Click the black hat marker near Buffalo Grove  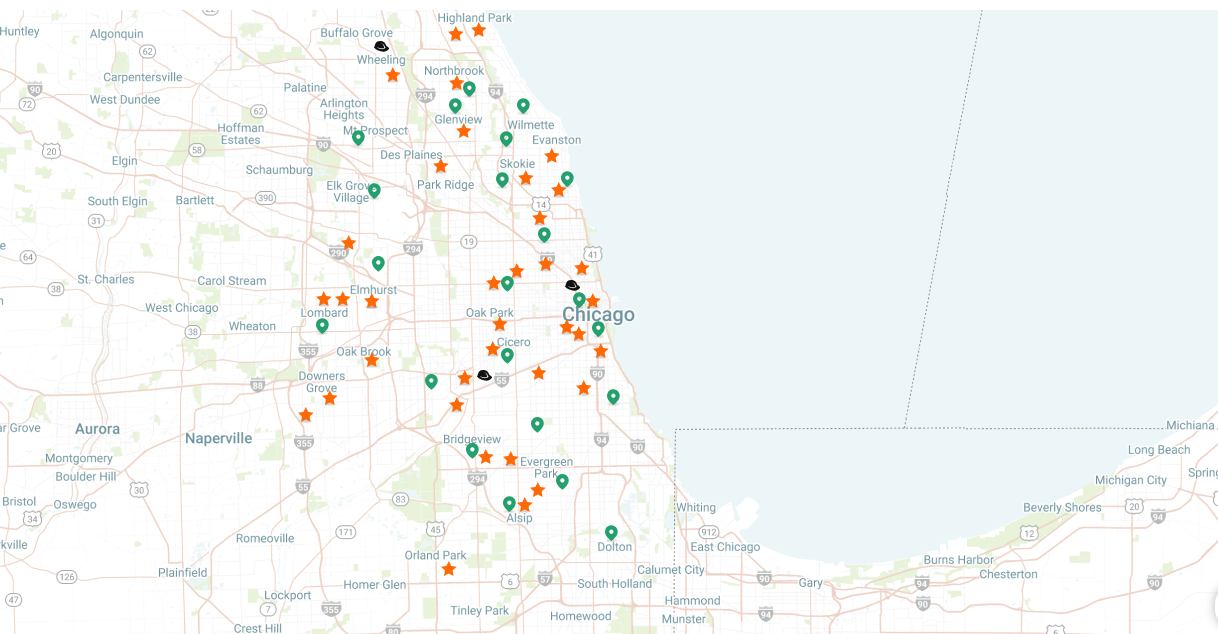coord(381,46)
